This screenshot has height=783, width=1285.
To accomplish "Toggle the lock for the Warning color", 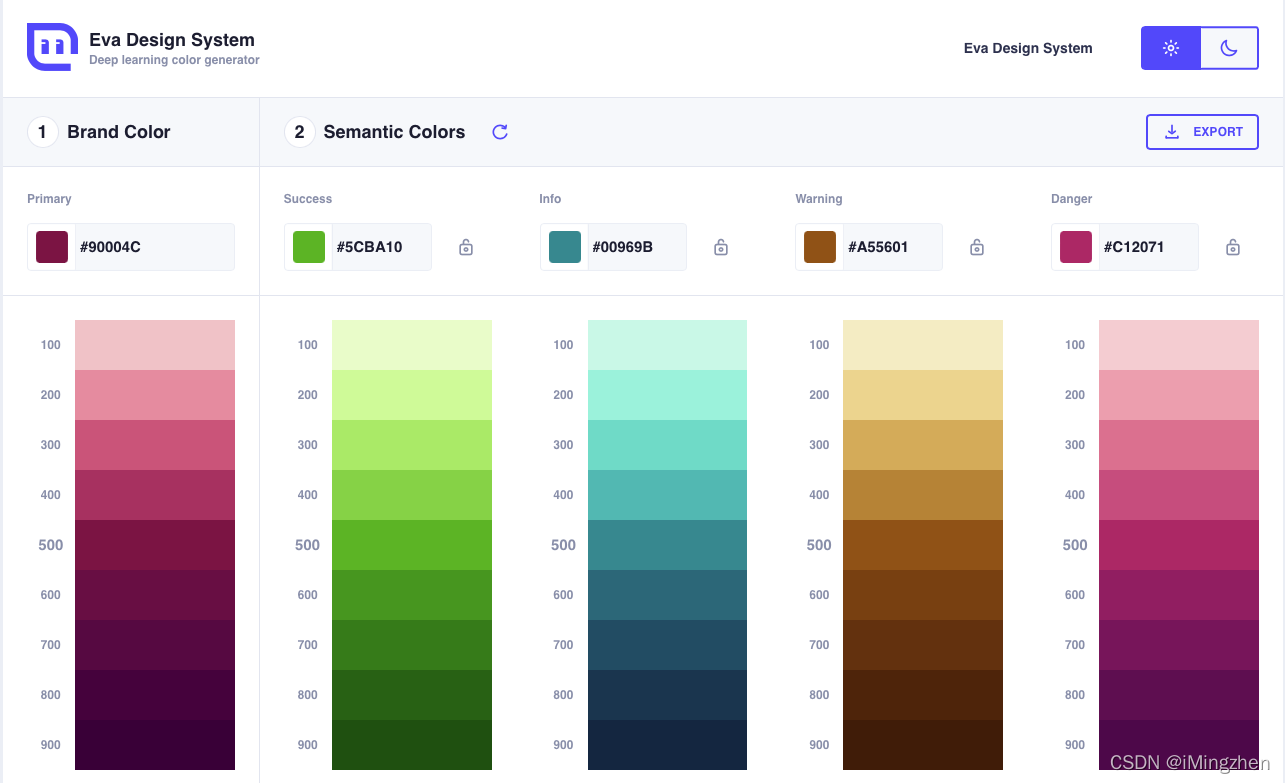I will [977, 247].
